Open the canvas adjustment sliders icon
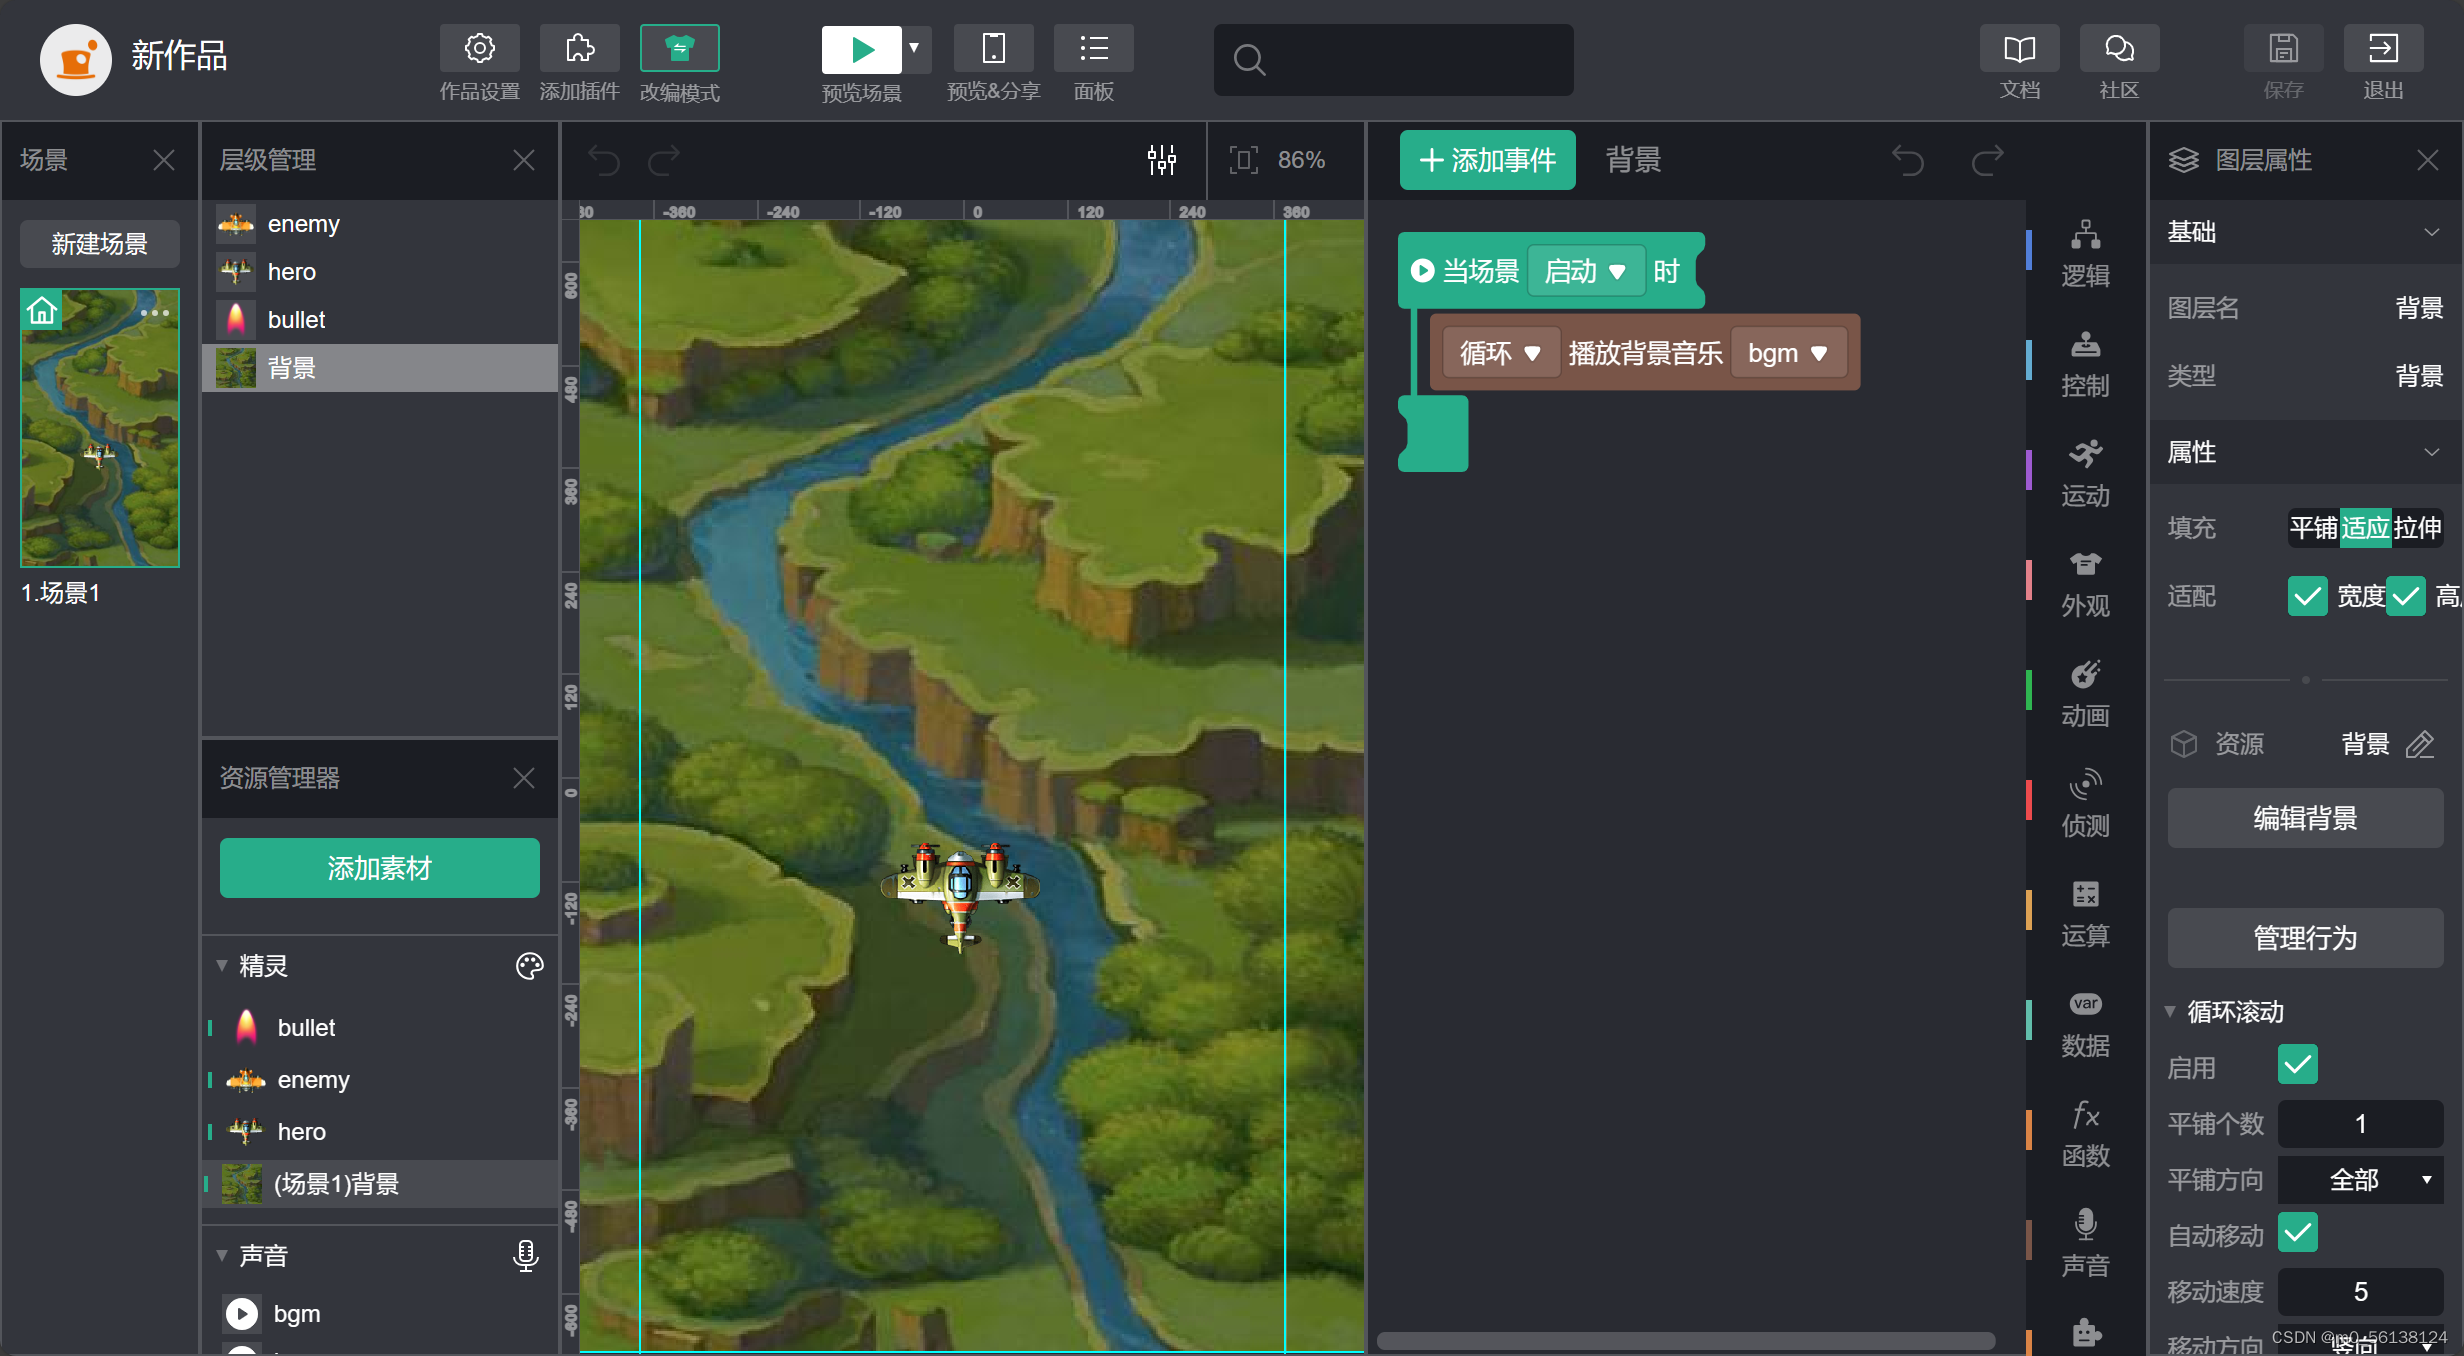 coord(1161,160)
